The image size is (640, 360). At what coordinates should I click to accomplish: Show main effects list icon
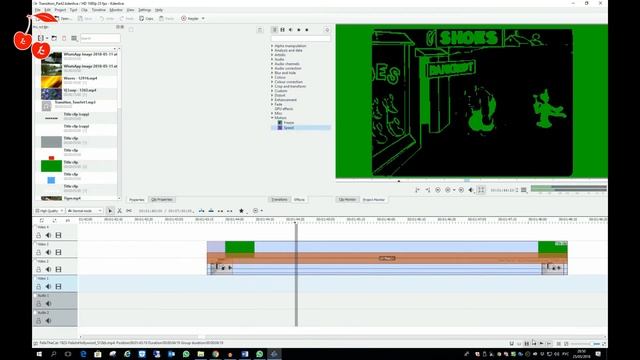coord(275,30)
